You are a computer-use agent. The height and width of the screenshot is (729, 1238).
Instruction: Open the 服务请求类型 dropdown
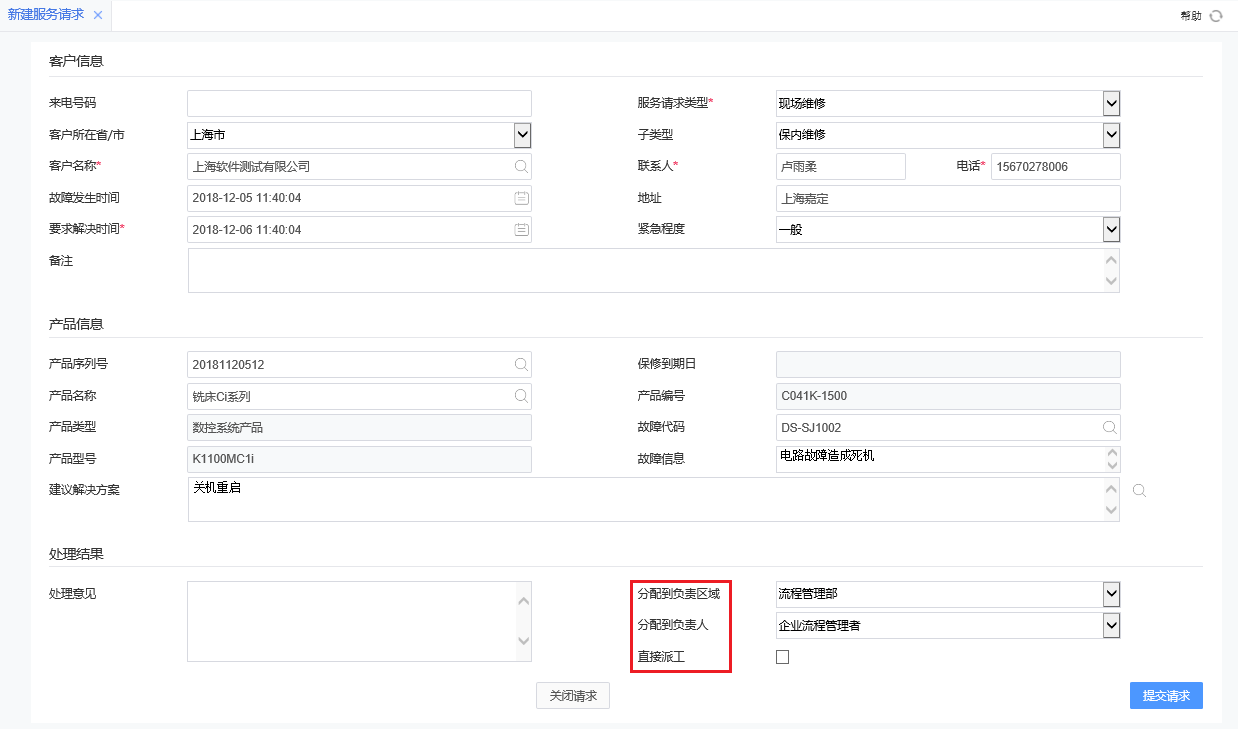pyautogui.click(x=1110, y=103)
